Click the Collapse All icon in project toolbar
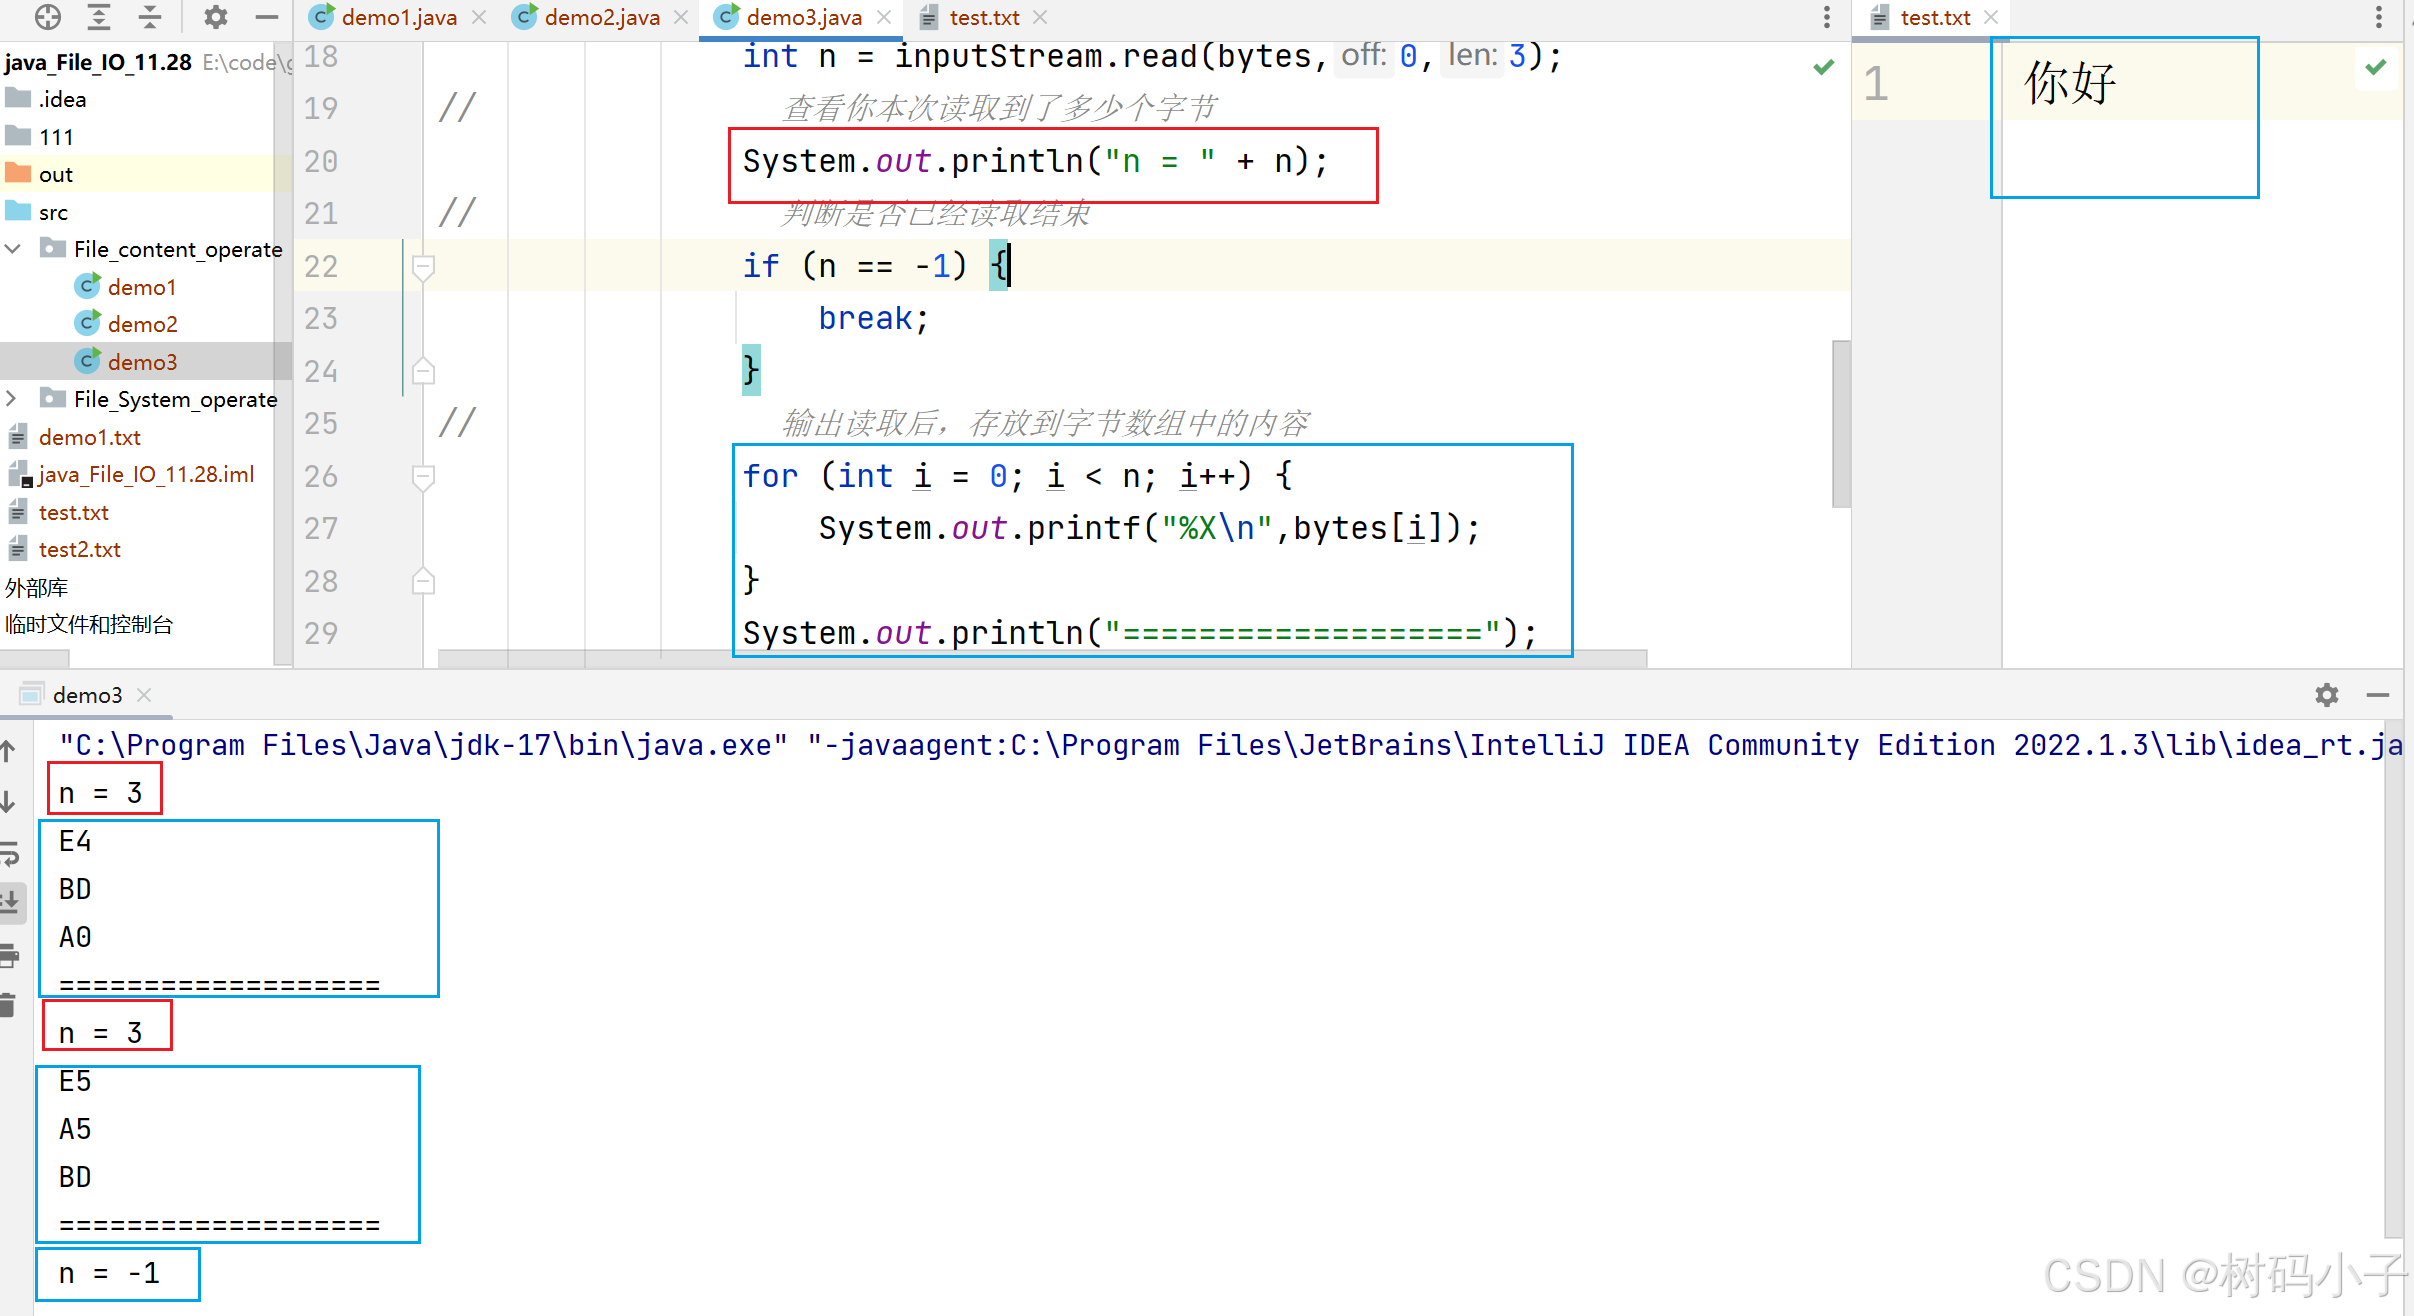The image size is (2414, 1316). (150, 16)
